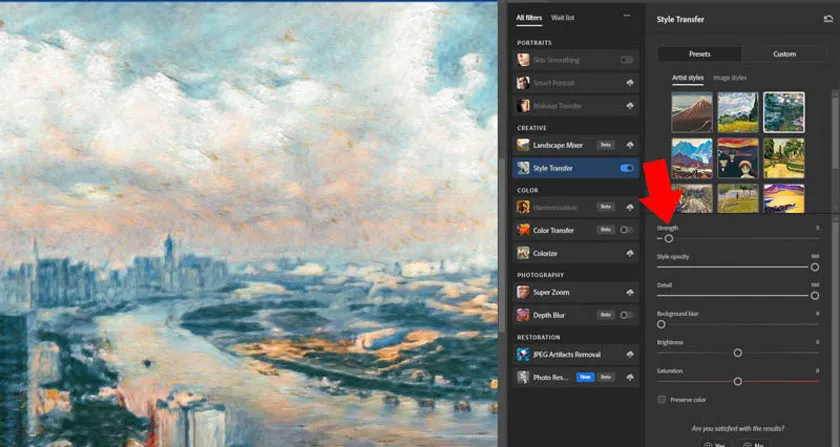This screenshot has width=840, height=447.
Task: Download the Landscape Mixer filter via cloud icon
Action: click(x=629, y=145)
